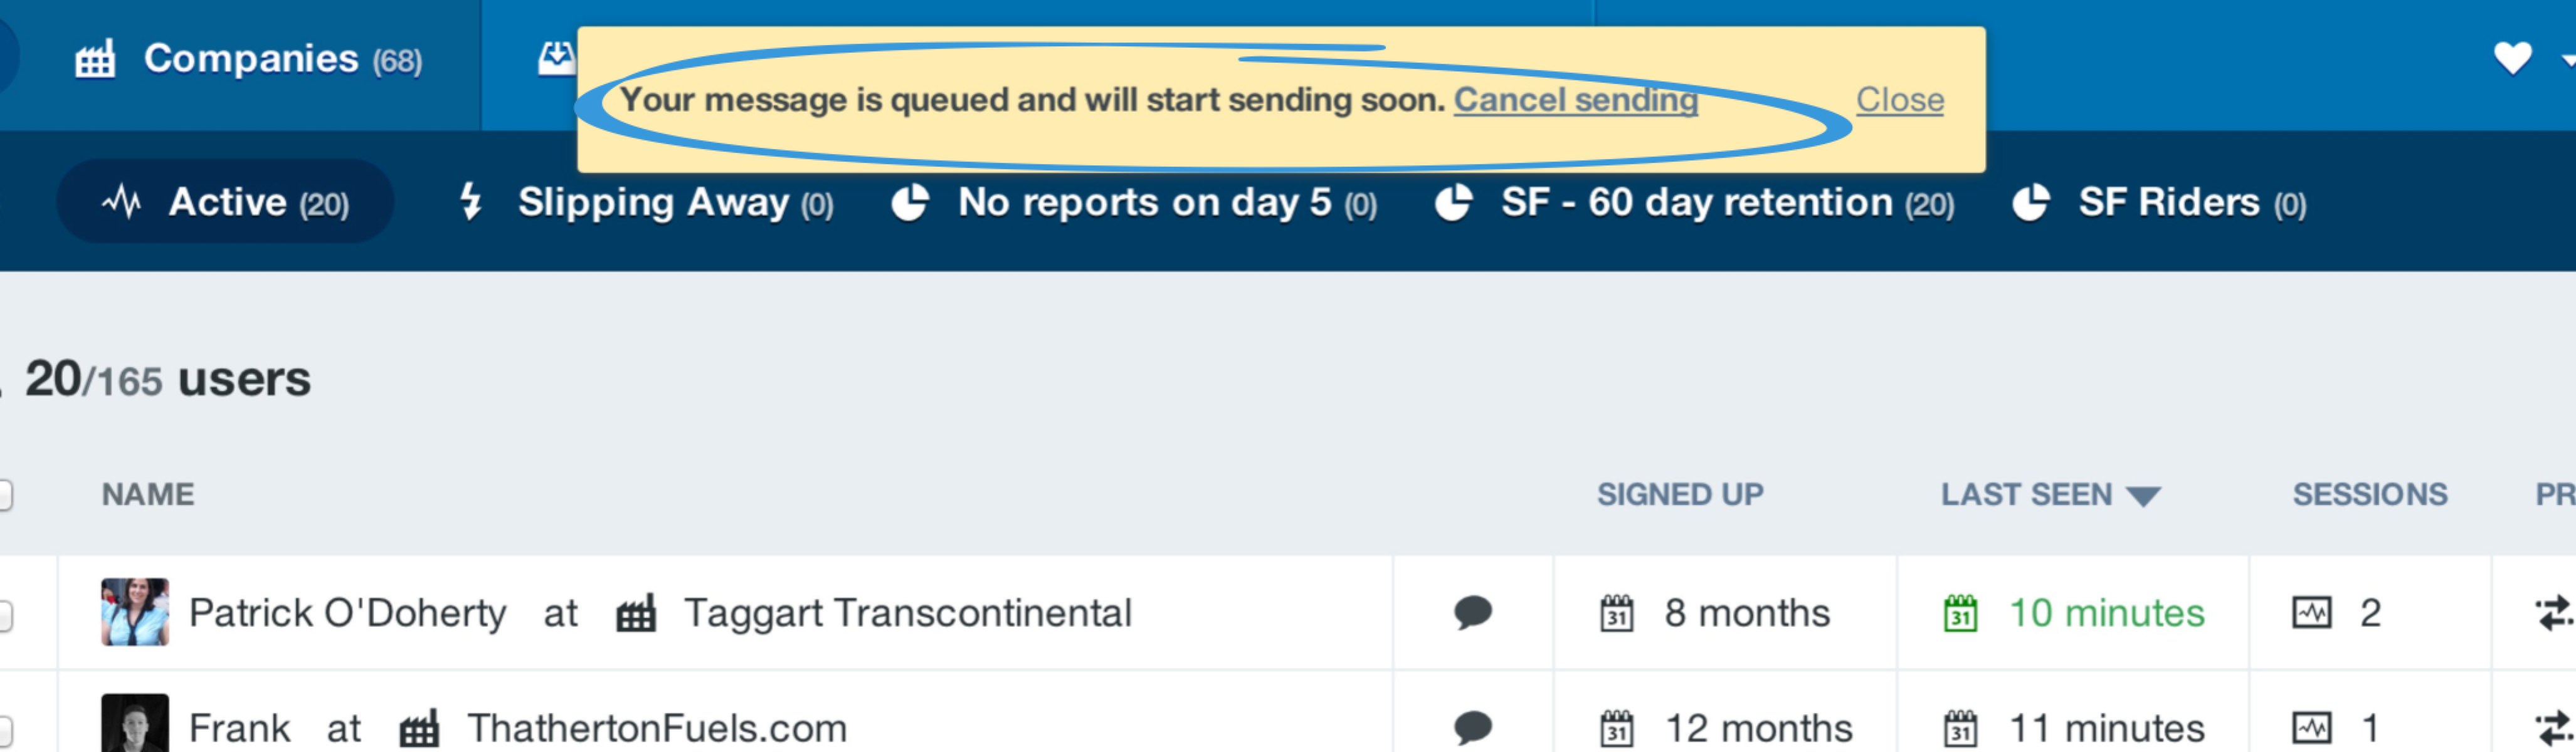Open the Companies tab

tap(248, 60)
